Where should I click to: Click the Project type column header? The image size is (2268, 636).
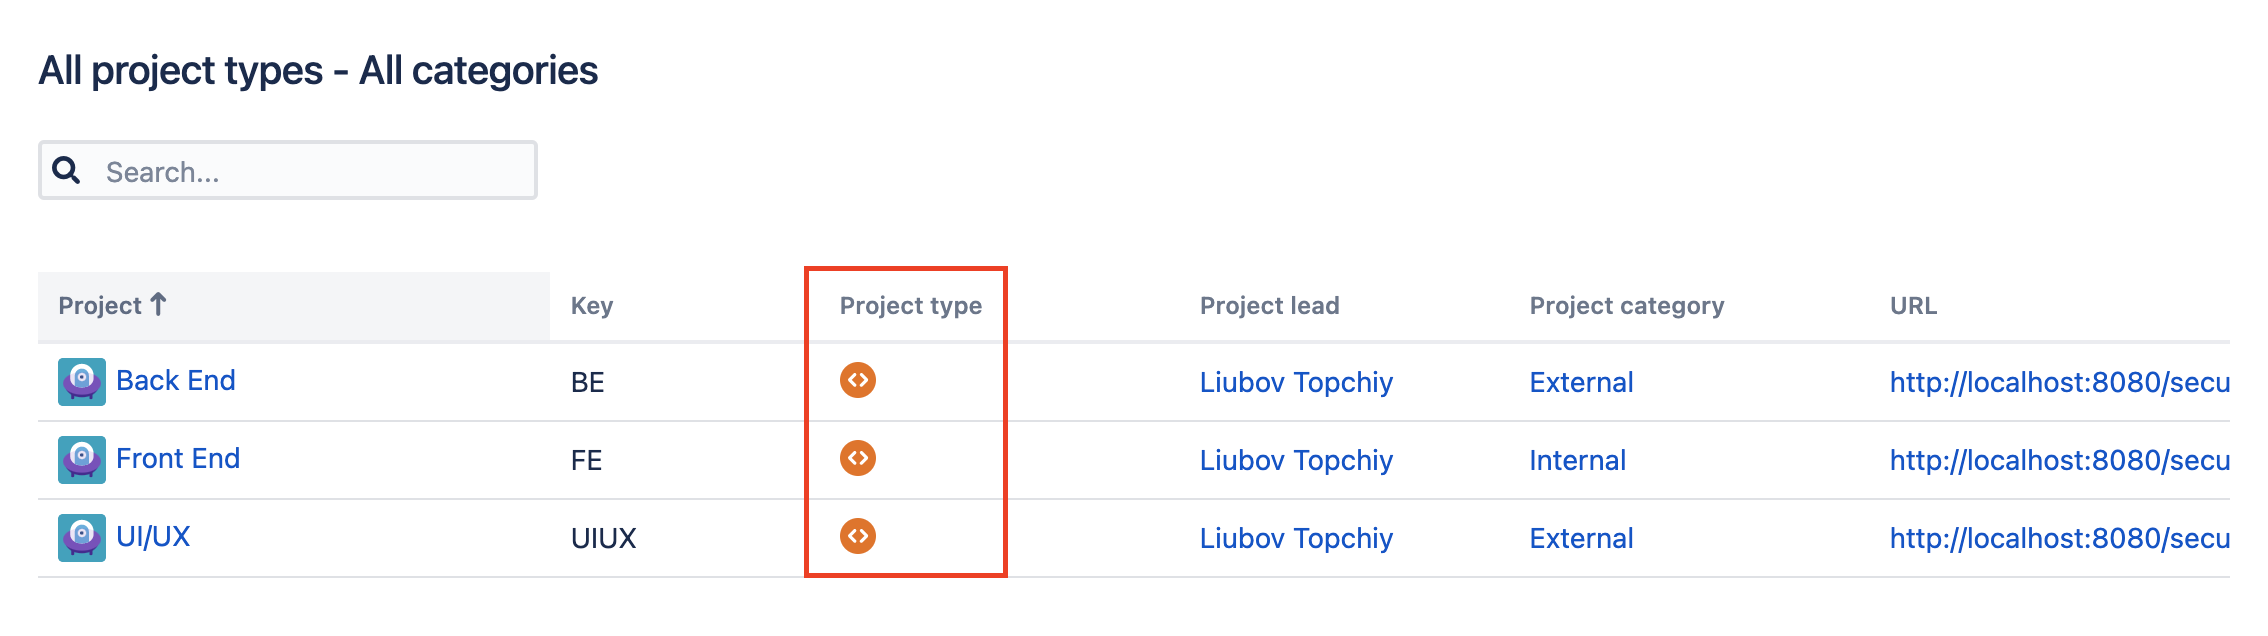click(910, 306)
